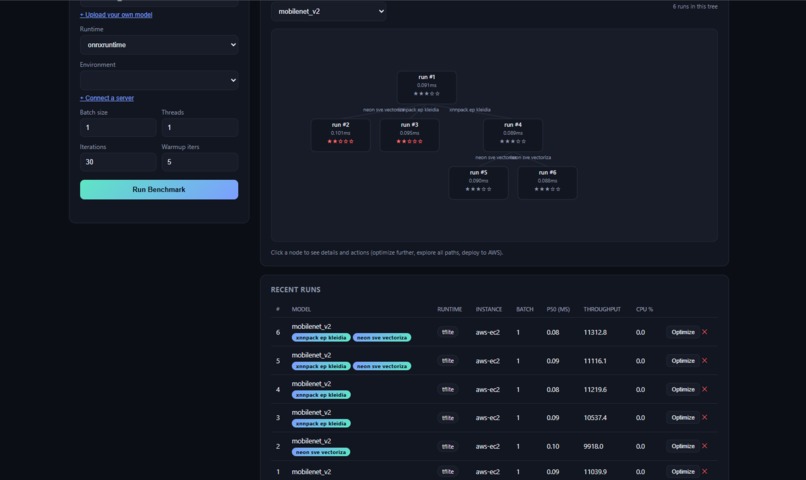
Task: Delete run 1 with its red X
Action: [x=705, y=471]
